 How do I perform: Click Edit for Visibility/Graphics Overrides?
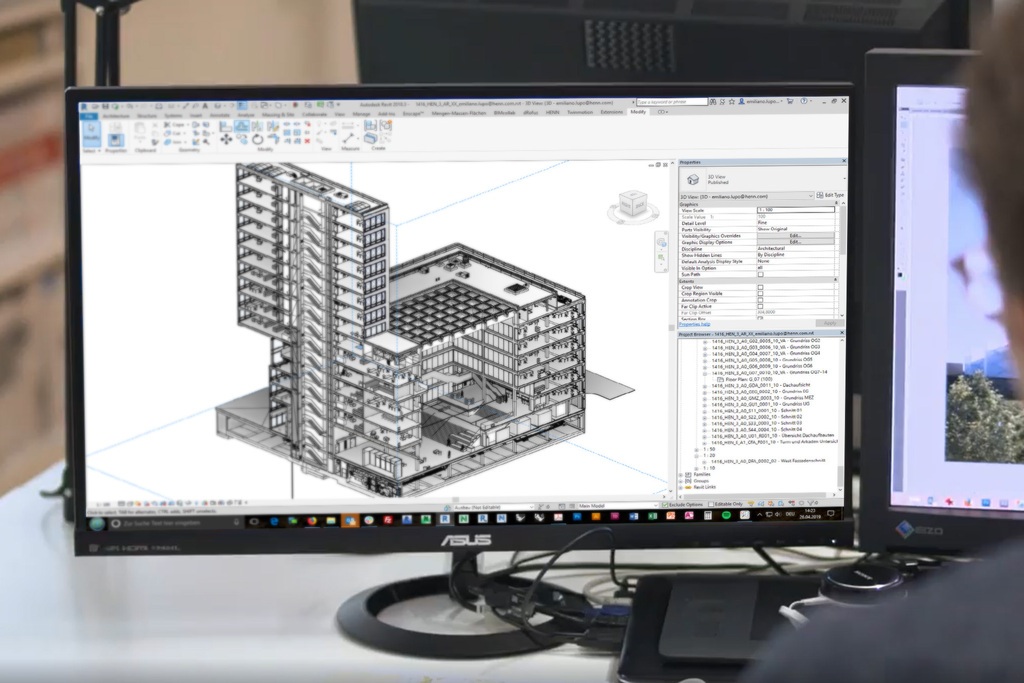click(795, 236)
